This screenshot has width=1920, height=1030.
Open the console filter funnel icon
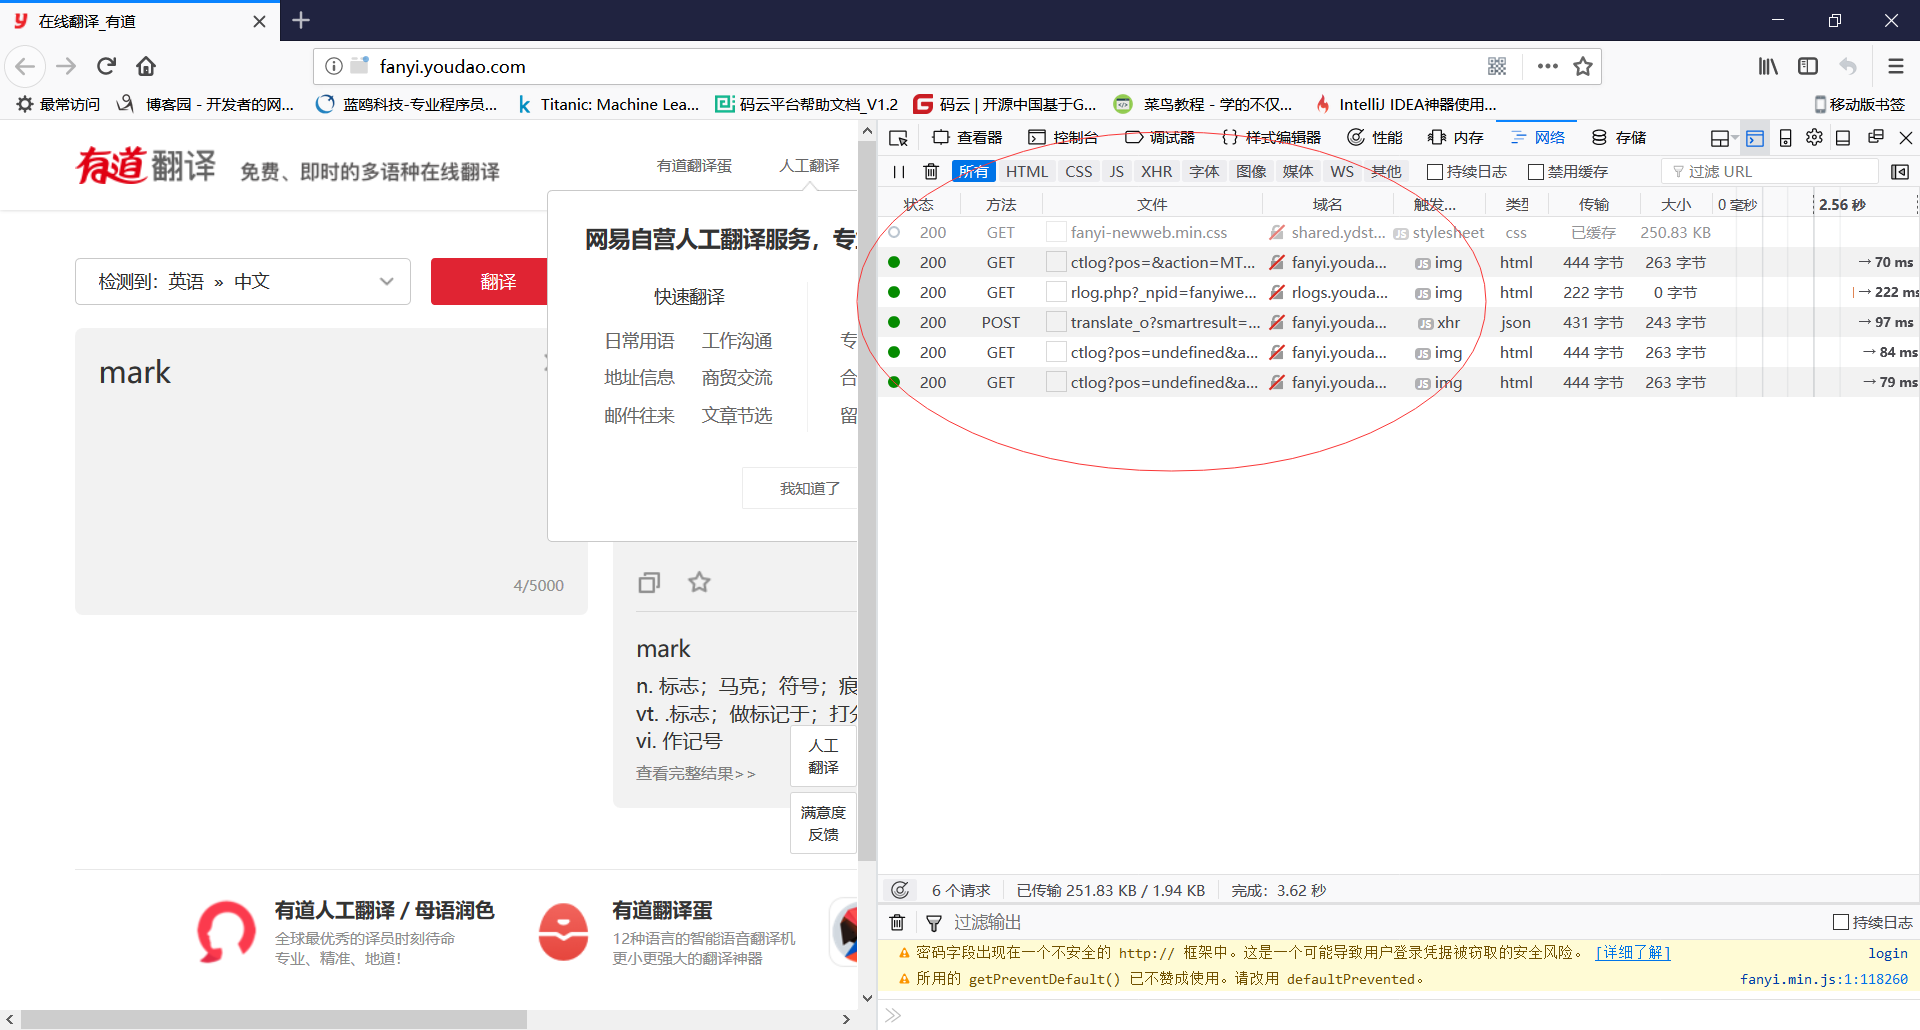click(934, 923)
